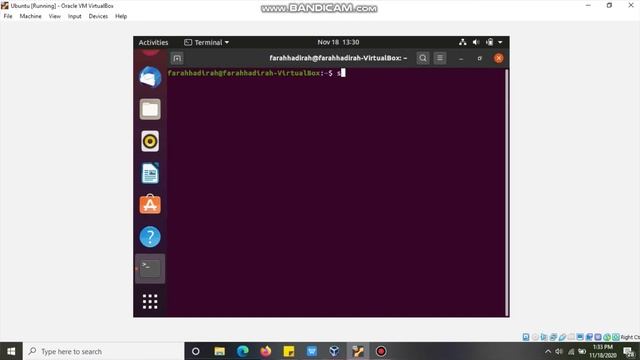Click the Ubuntu volume speaker icon

pyautogui.click(x=476, y=42)
